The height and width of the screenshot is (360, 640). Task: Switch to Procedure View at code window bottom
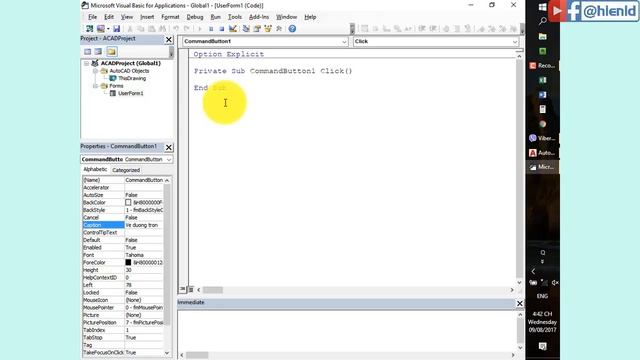(x=182, y=289)
